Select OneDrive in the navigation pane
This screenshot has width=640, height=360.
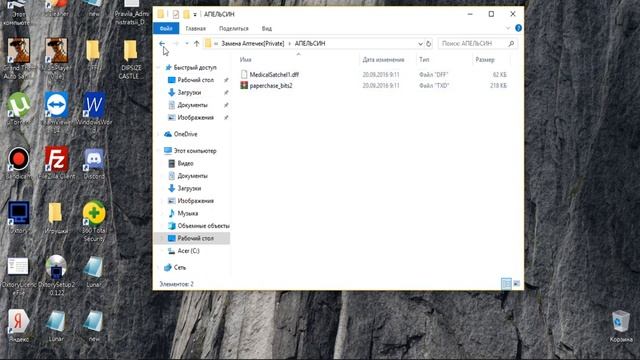185,134
